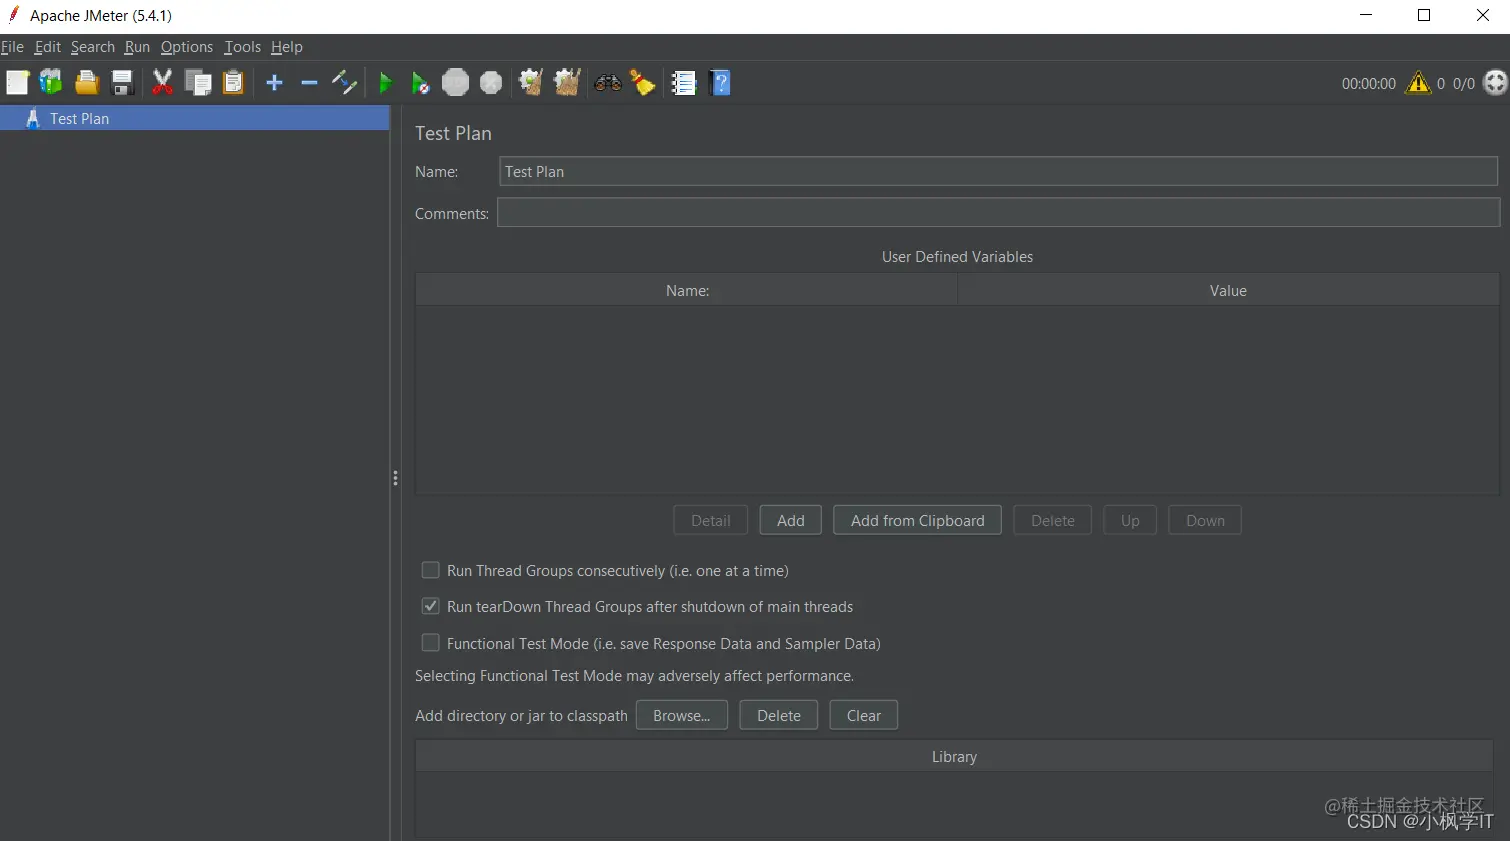The image size is (1510, 841).
Task: Open Search with binoculars icon
Action: click(608, 83)
